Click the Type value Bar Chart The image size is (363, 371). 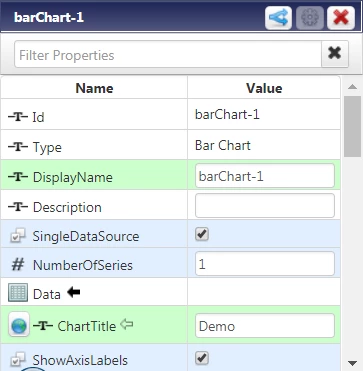coord(223,145)
